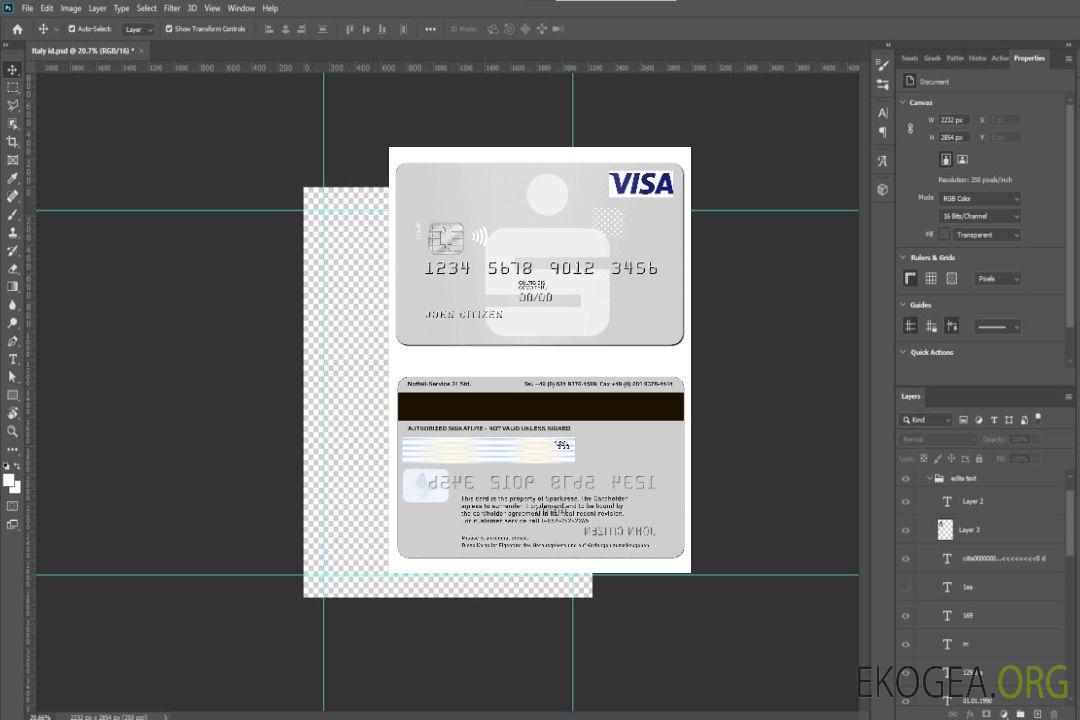Open the Layer menu
Viewport: 1080px width, 720px height.
tap(97, 8)
